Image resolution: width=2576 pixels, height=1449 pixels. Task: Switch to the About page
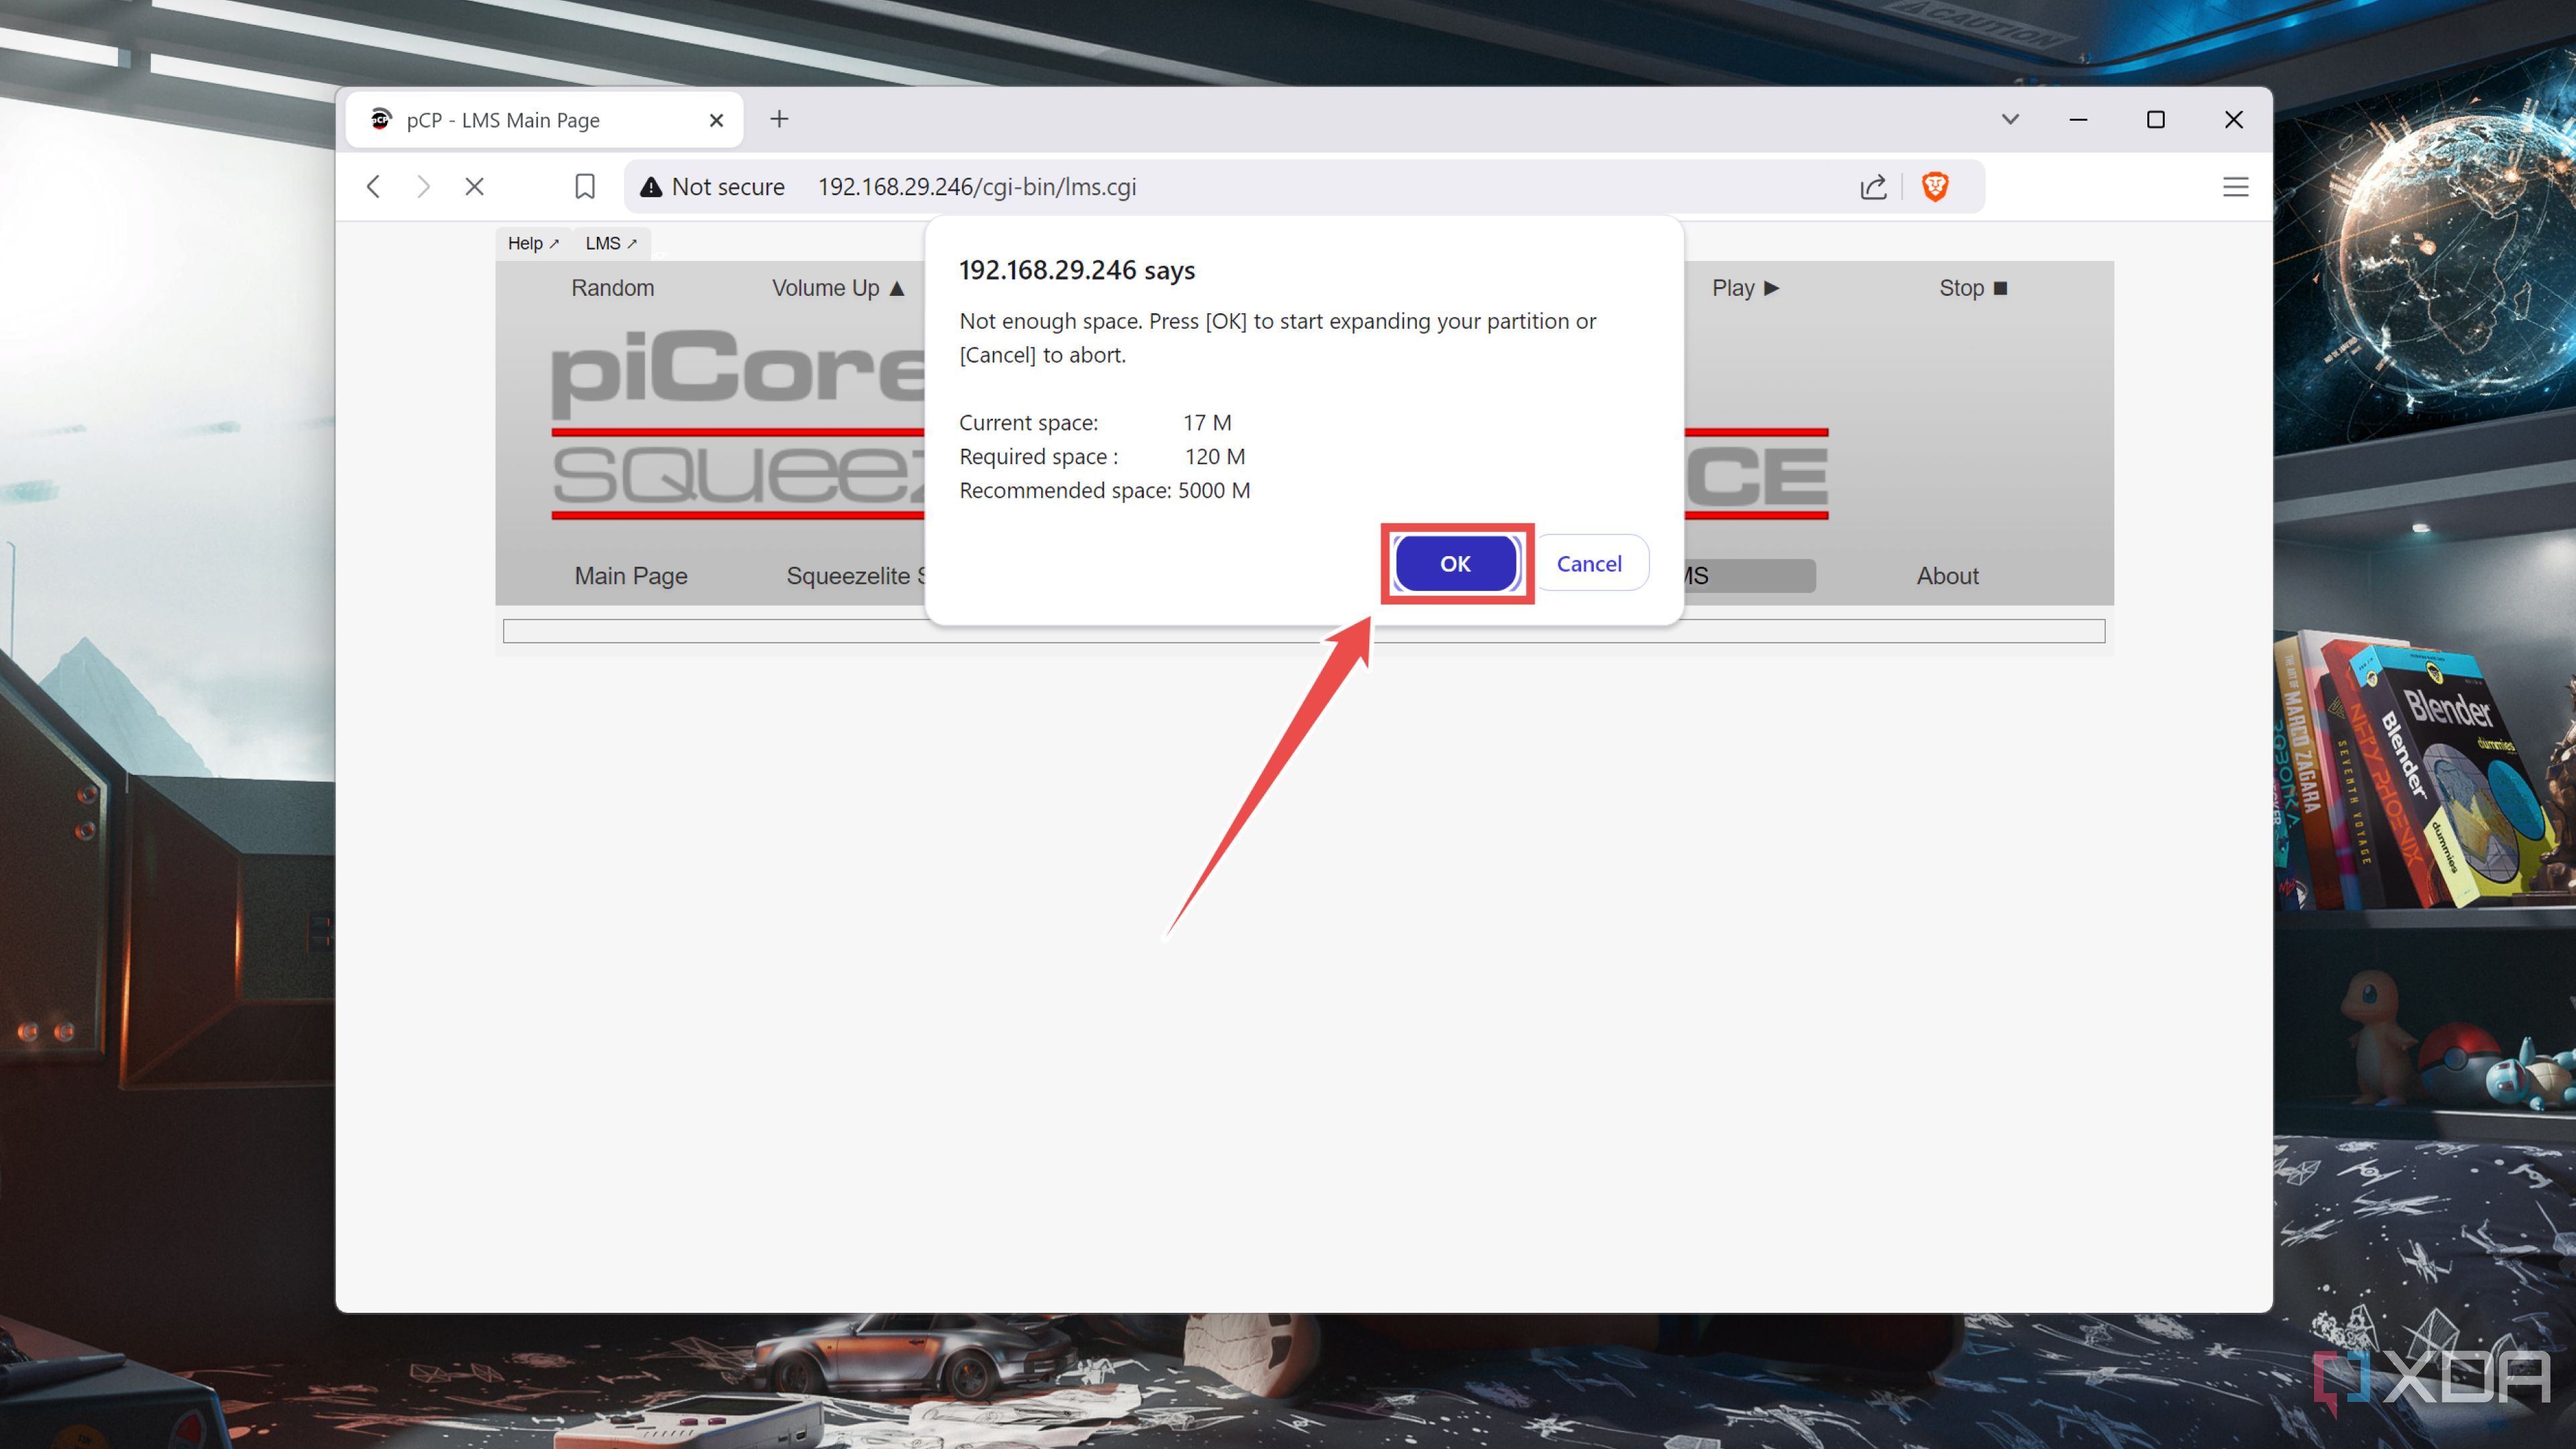(1946, 575)
